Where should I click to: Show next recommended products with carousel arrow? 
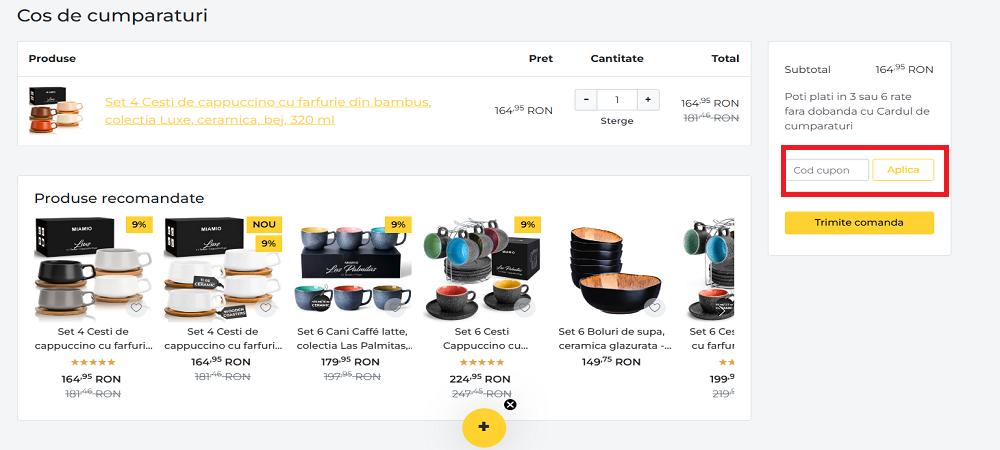[722, 309]
